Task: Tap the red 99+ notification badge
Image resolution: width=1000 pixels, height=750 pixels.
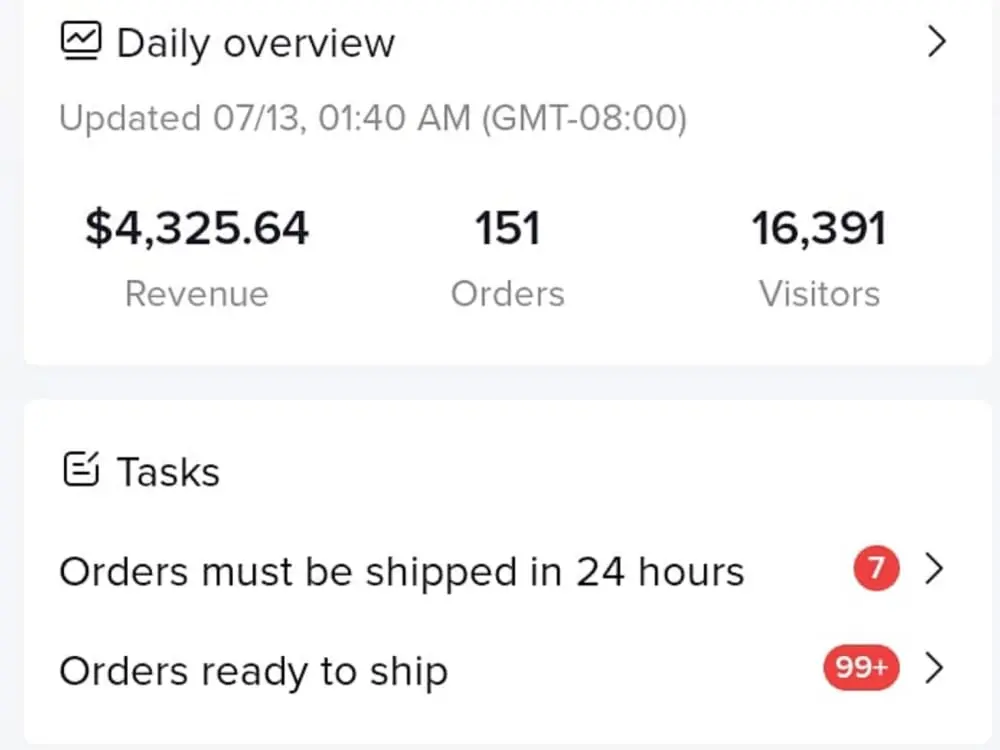Action: click(x=861, y=669)
